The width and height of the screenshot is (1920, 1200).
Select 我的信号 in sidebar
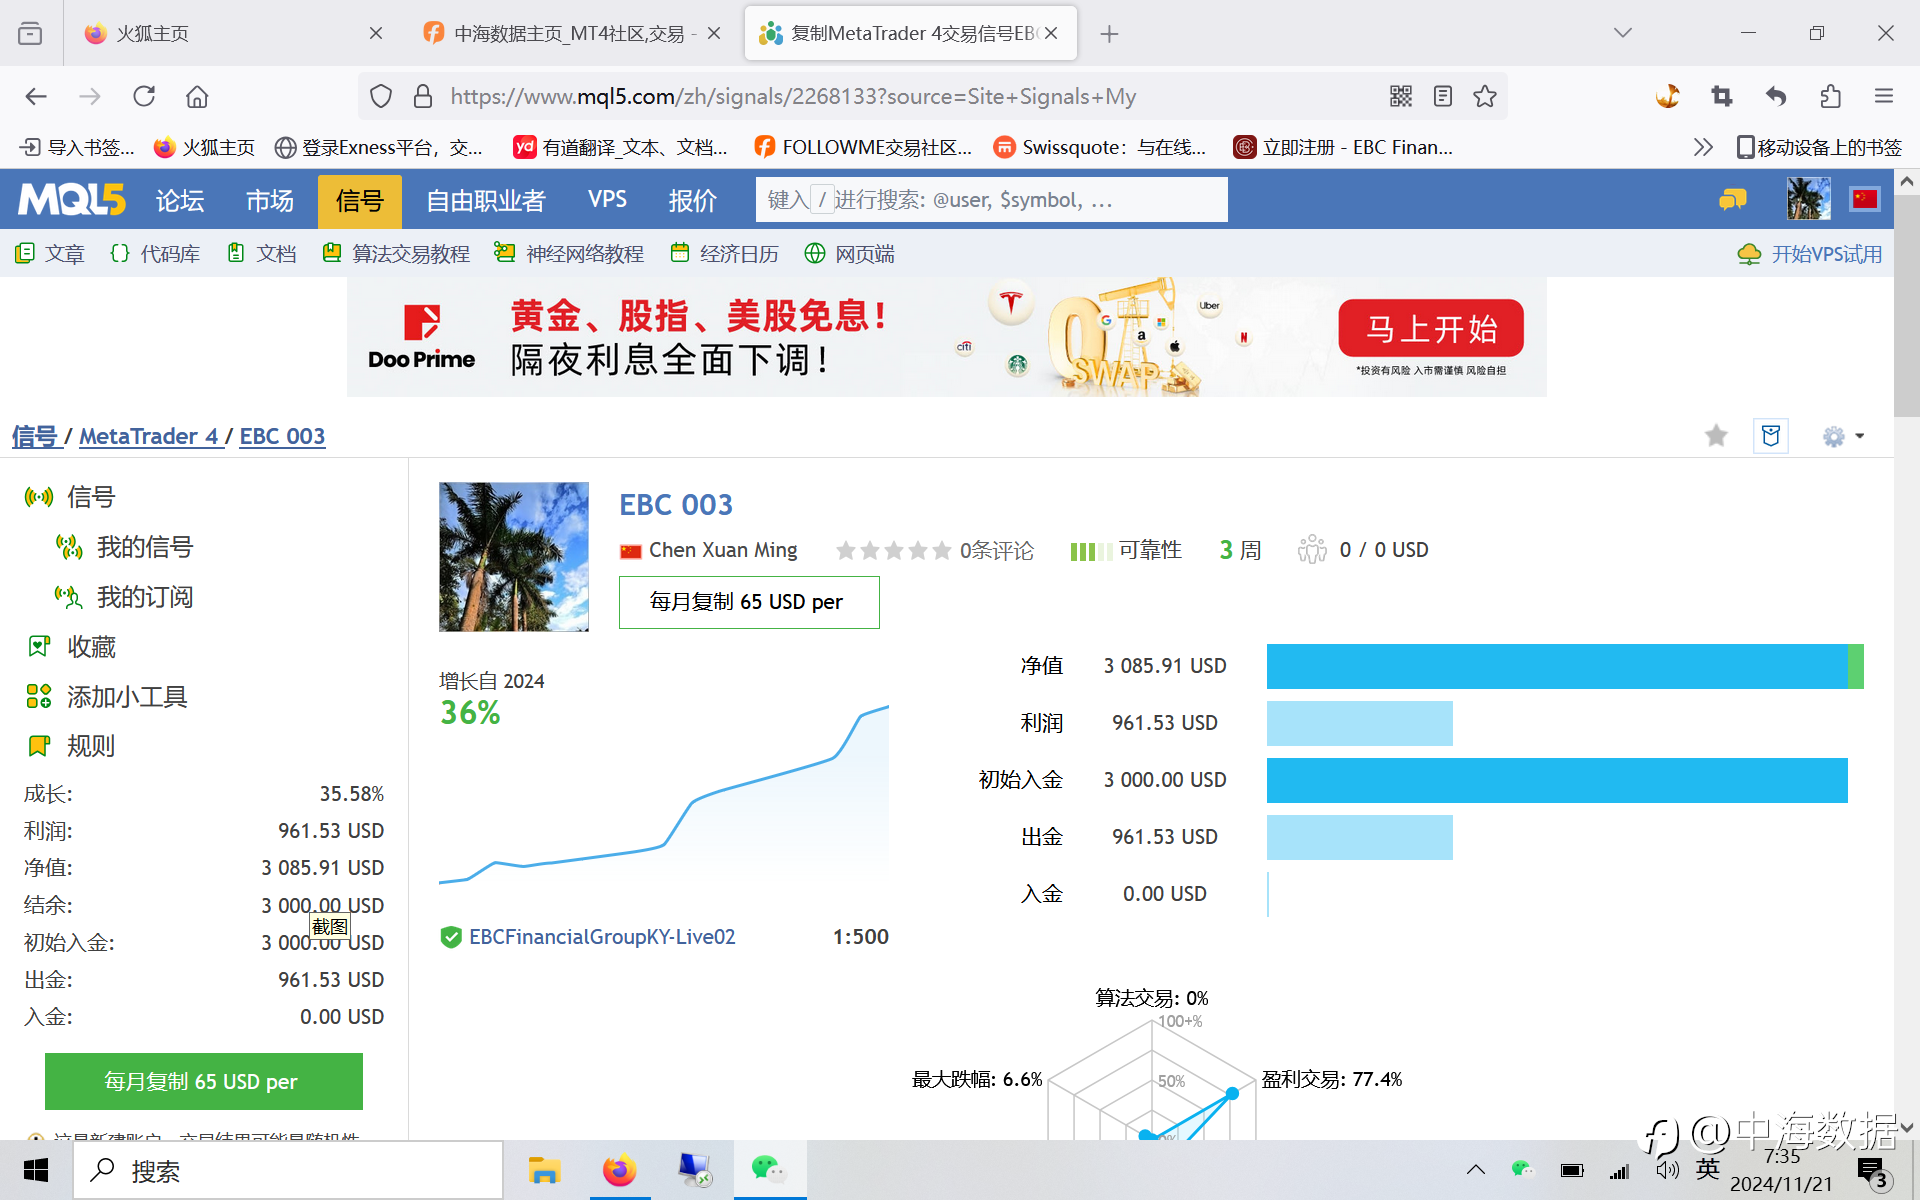coord(124,547)
